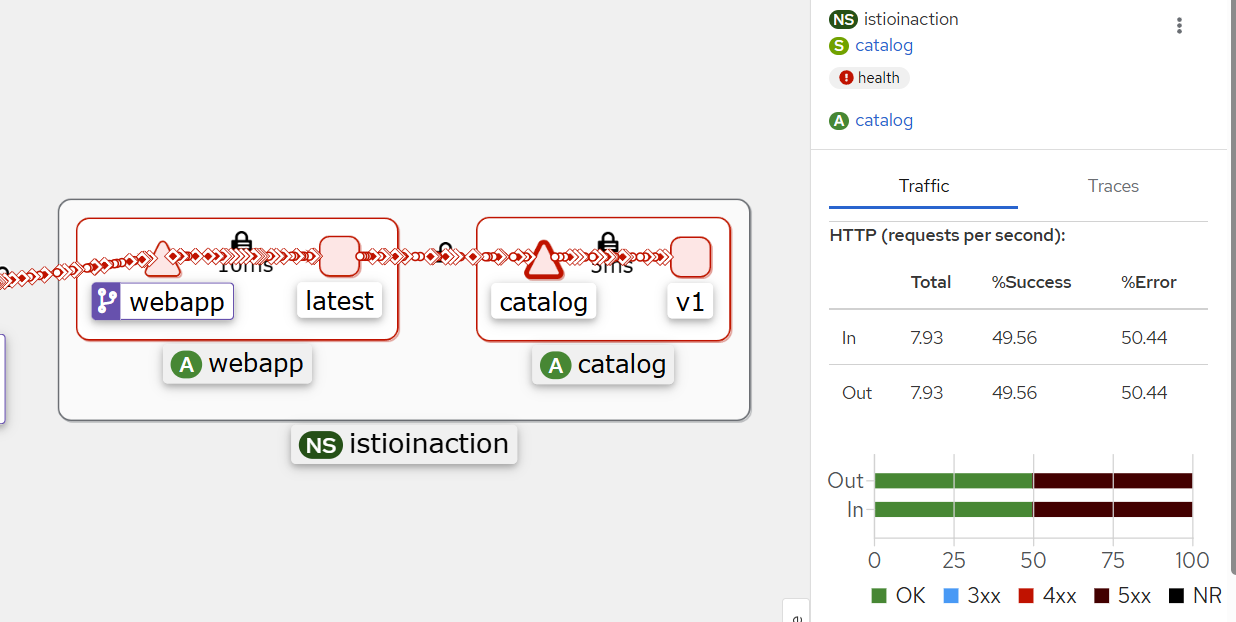Click the v1 version label
Screen dimensions: 1236x622
[690, 301]
